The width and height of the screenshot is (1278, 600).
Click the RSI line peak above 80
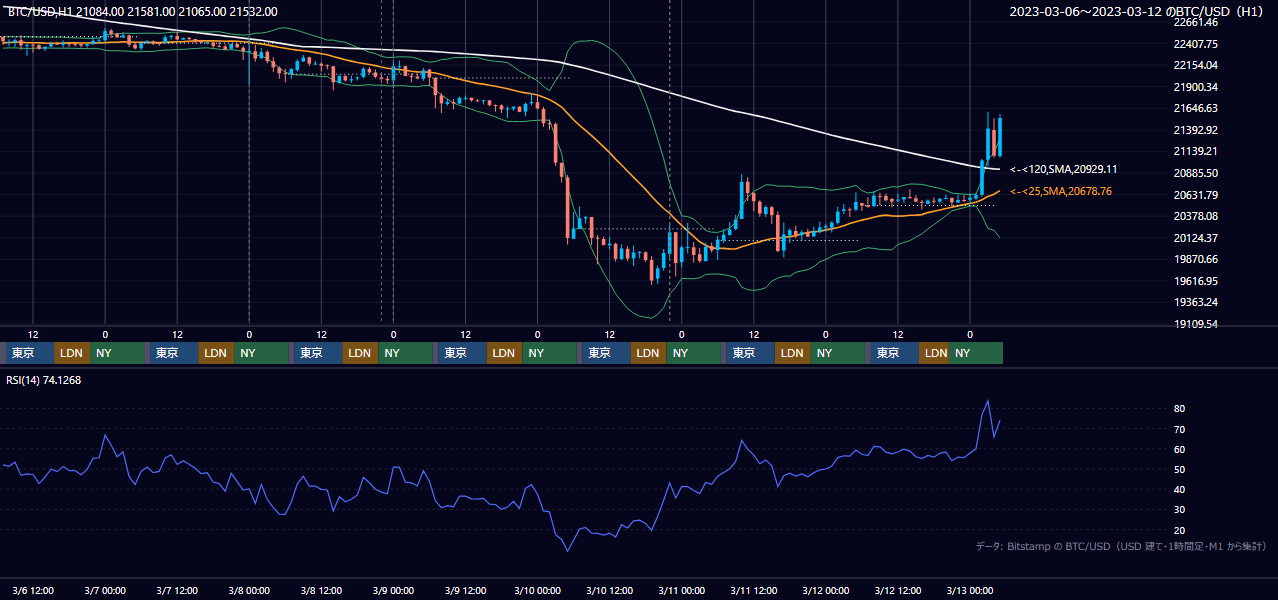(x=988, y=401)
